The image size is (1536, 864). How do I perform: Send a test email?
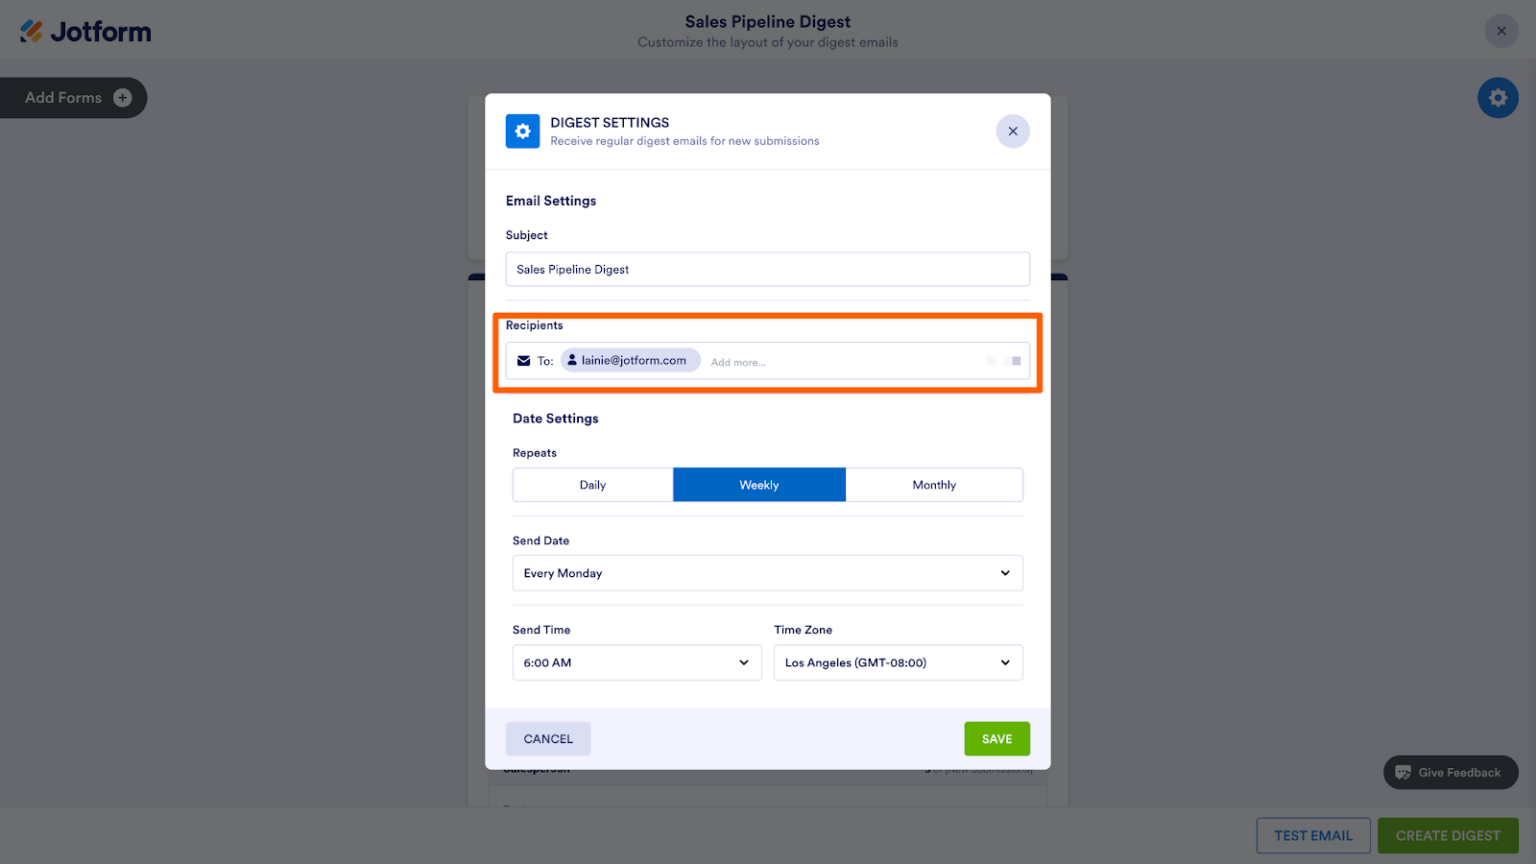pos(1313,835)
